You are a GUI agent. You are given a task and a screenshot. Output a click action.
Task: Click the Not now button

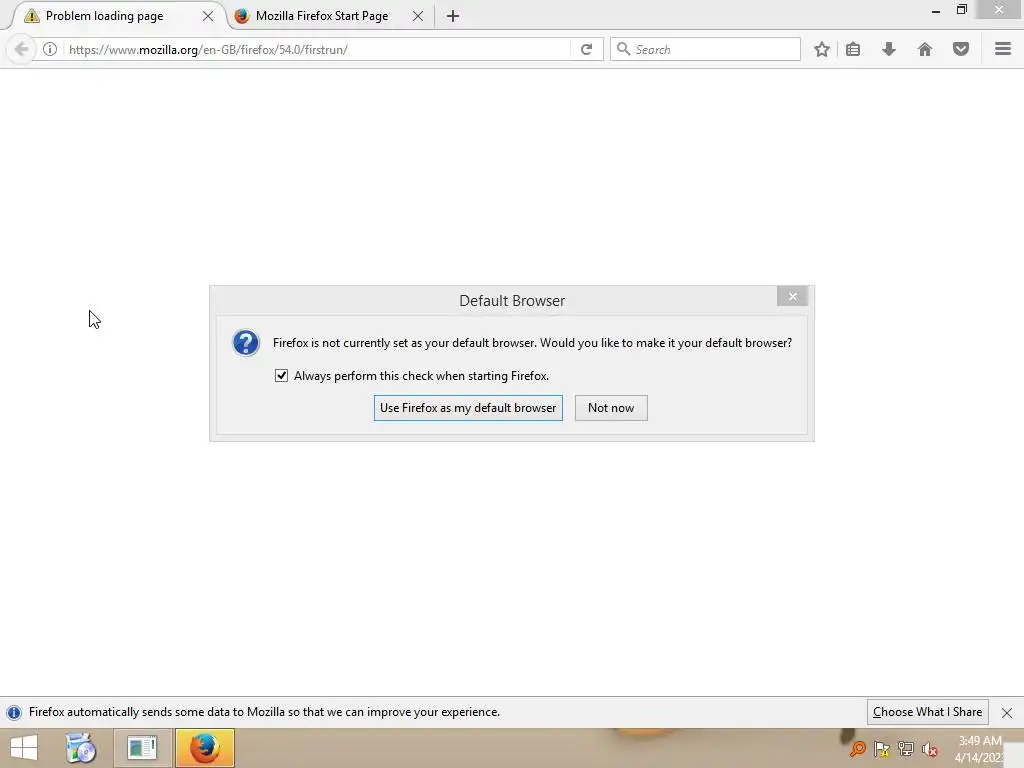point(611,408)
